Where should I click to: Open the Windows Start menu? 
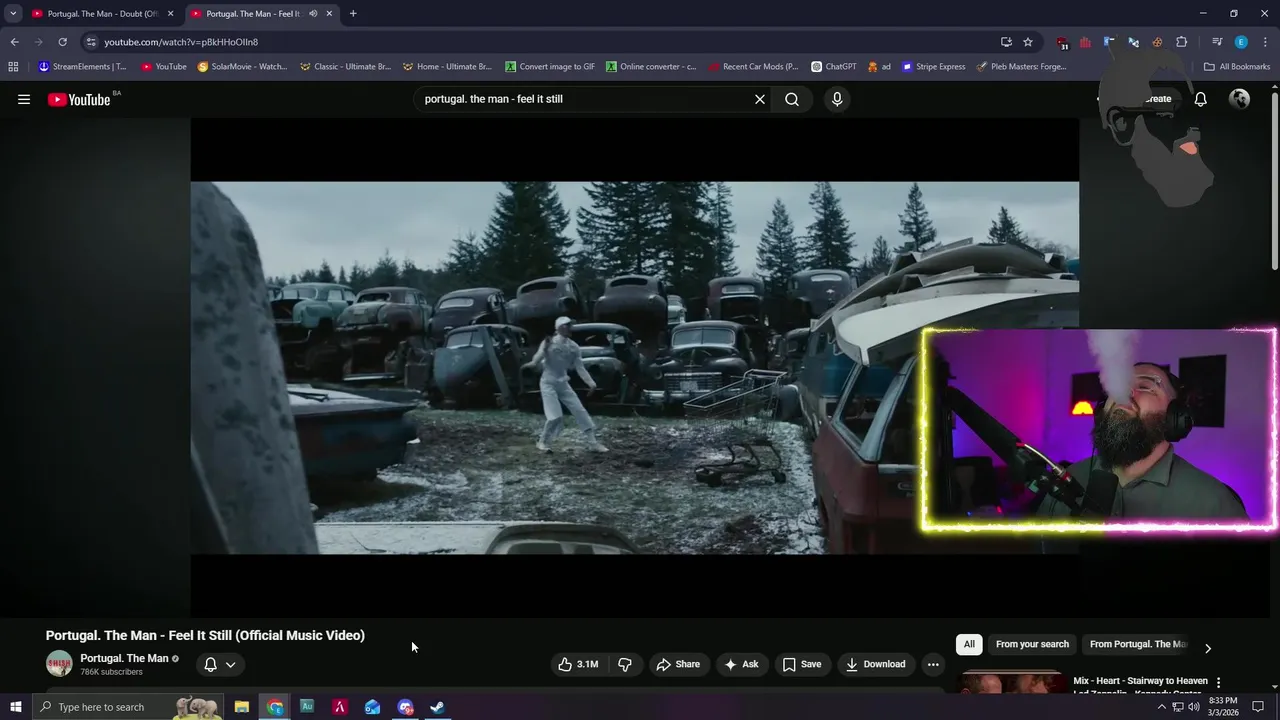[15, 707]
